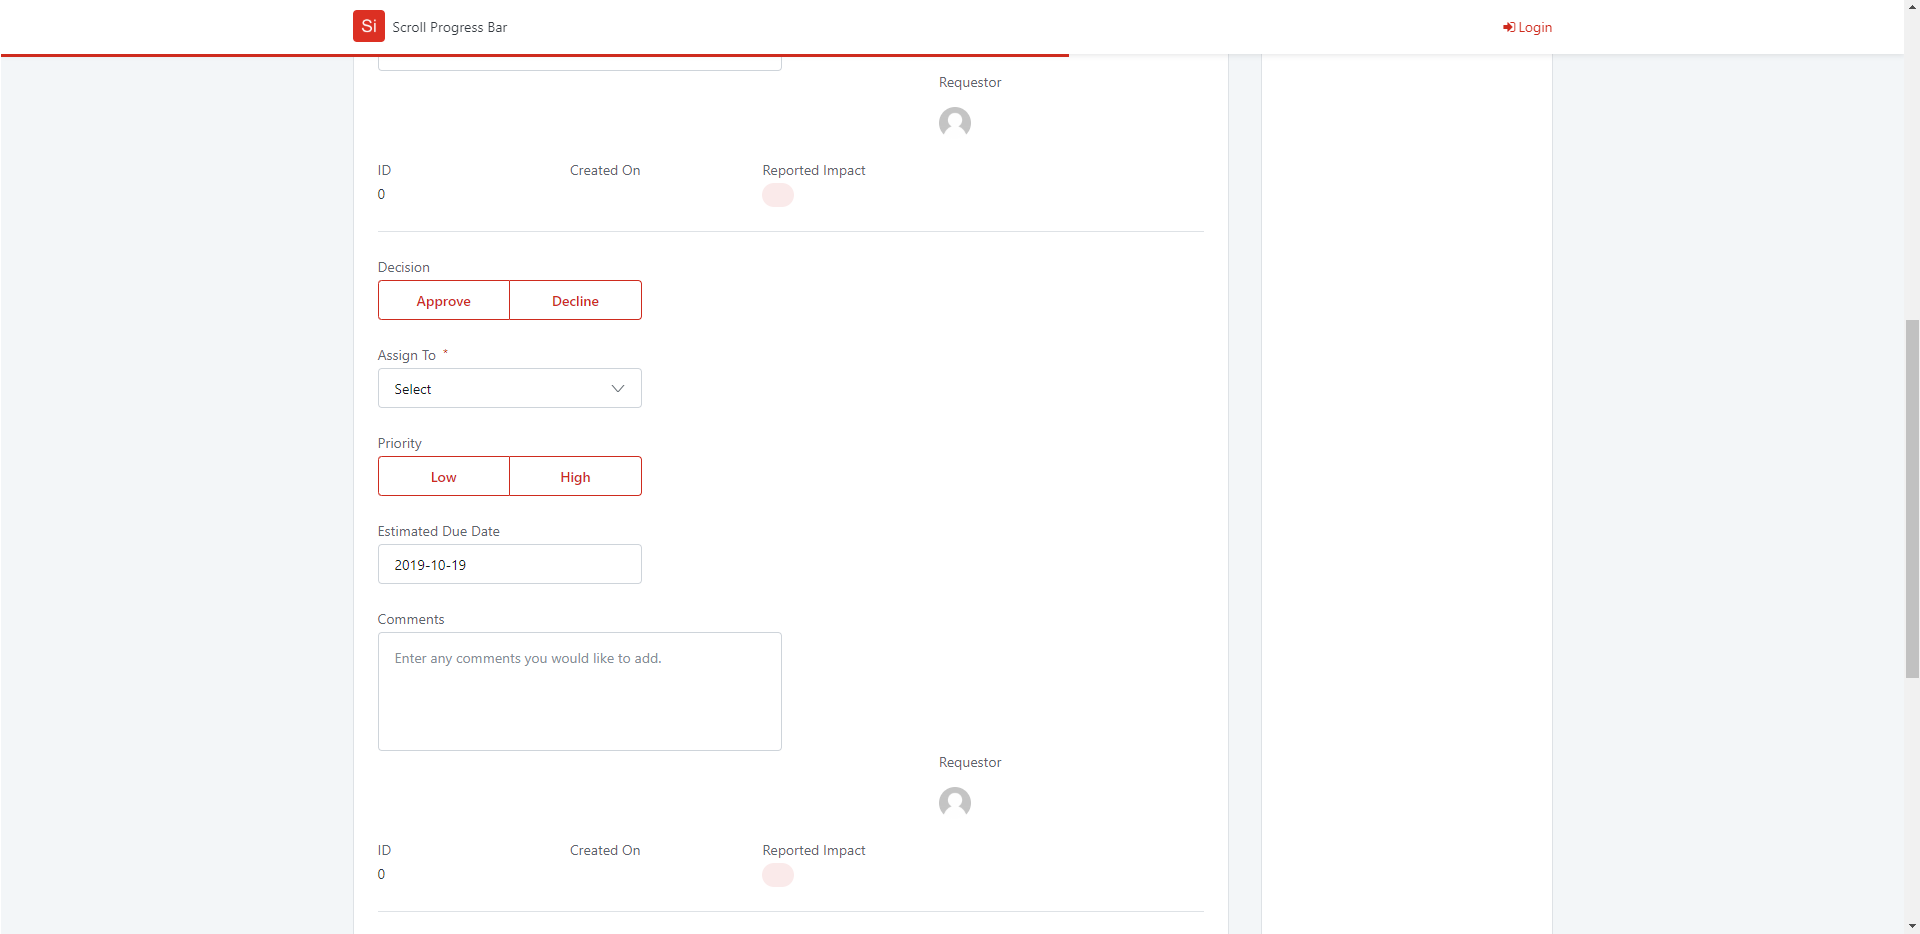Click the upper Requestor avatar icon
Screen dimensions: 1920x934
tap(955, 123)
